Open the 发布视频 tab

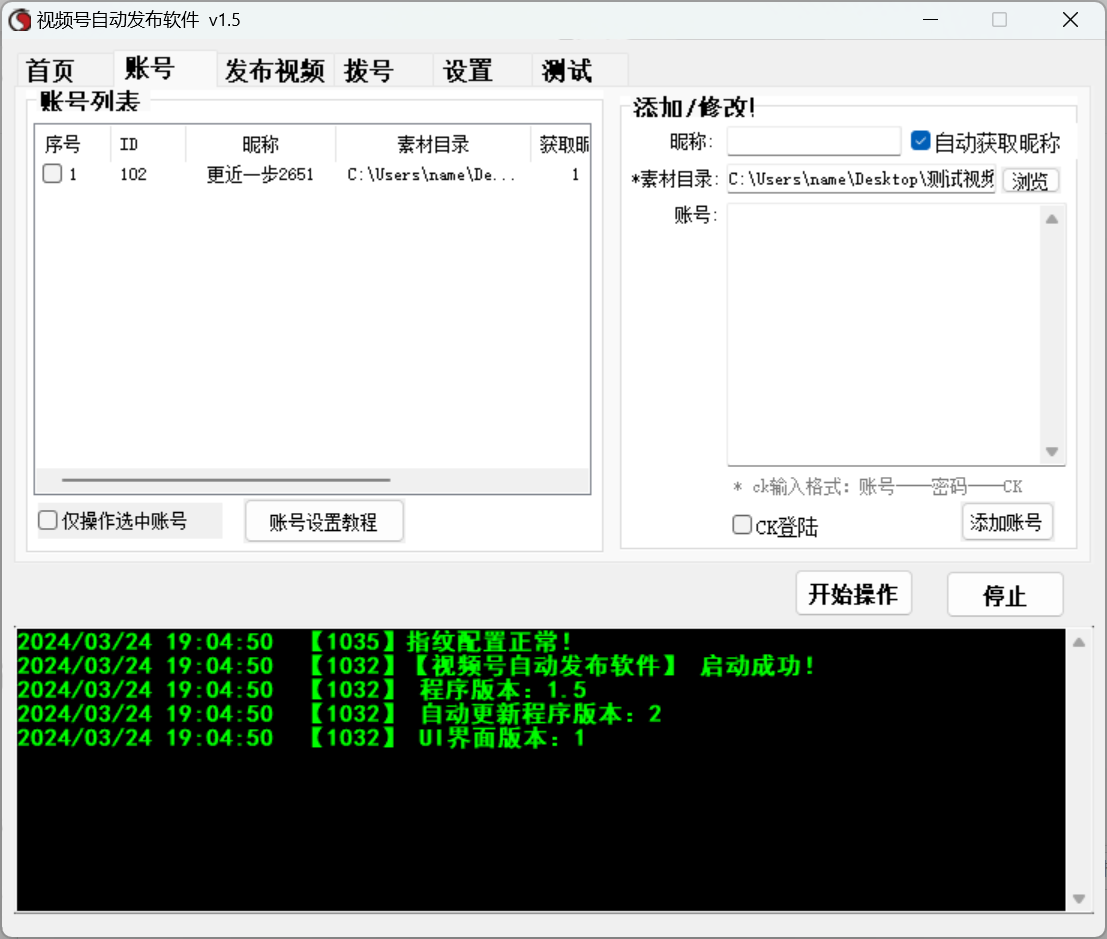pyautogui.click(x=275, y=71)
